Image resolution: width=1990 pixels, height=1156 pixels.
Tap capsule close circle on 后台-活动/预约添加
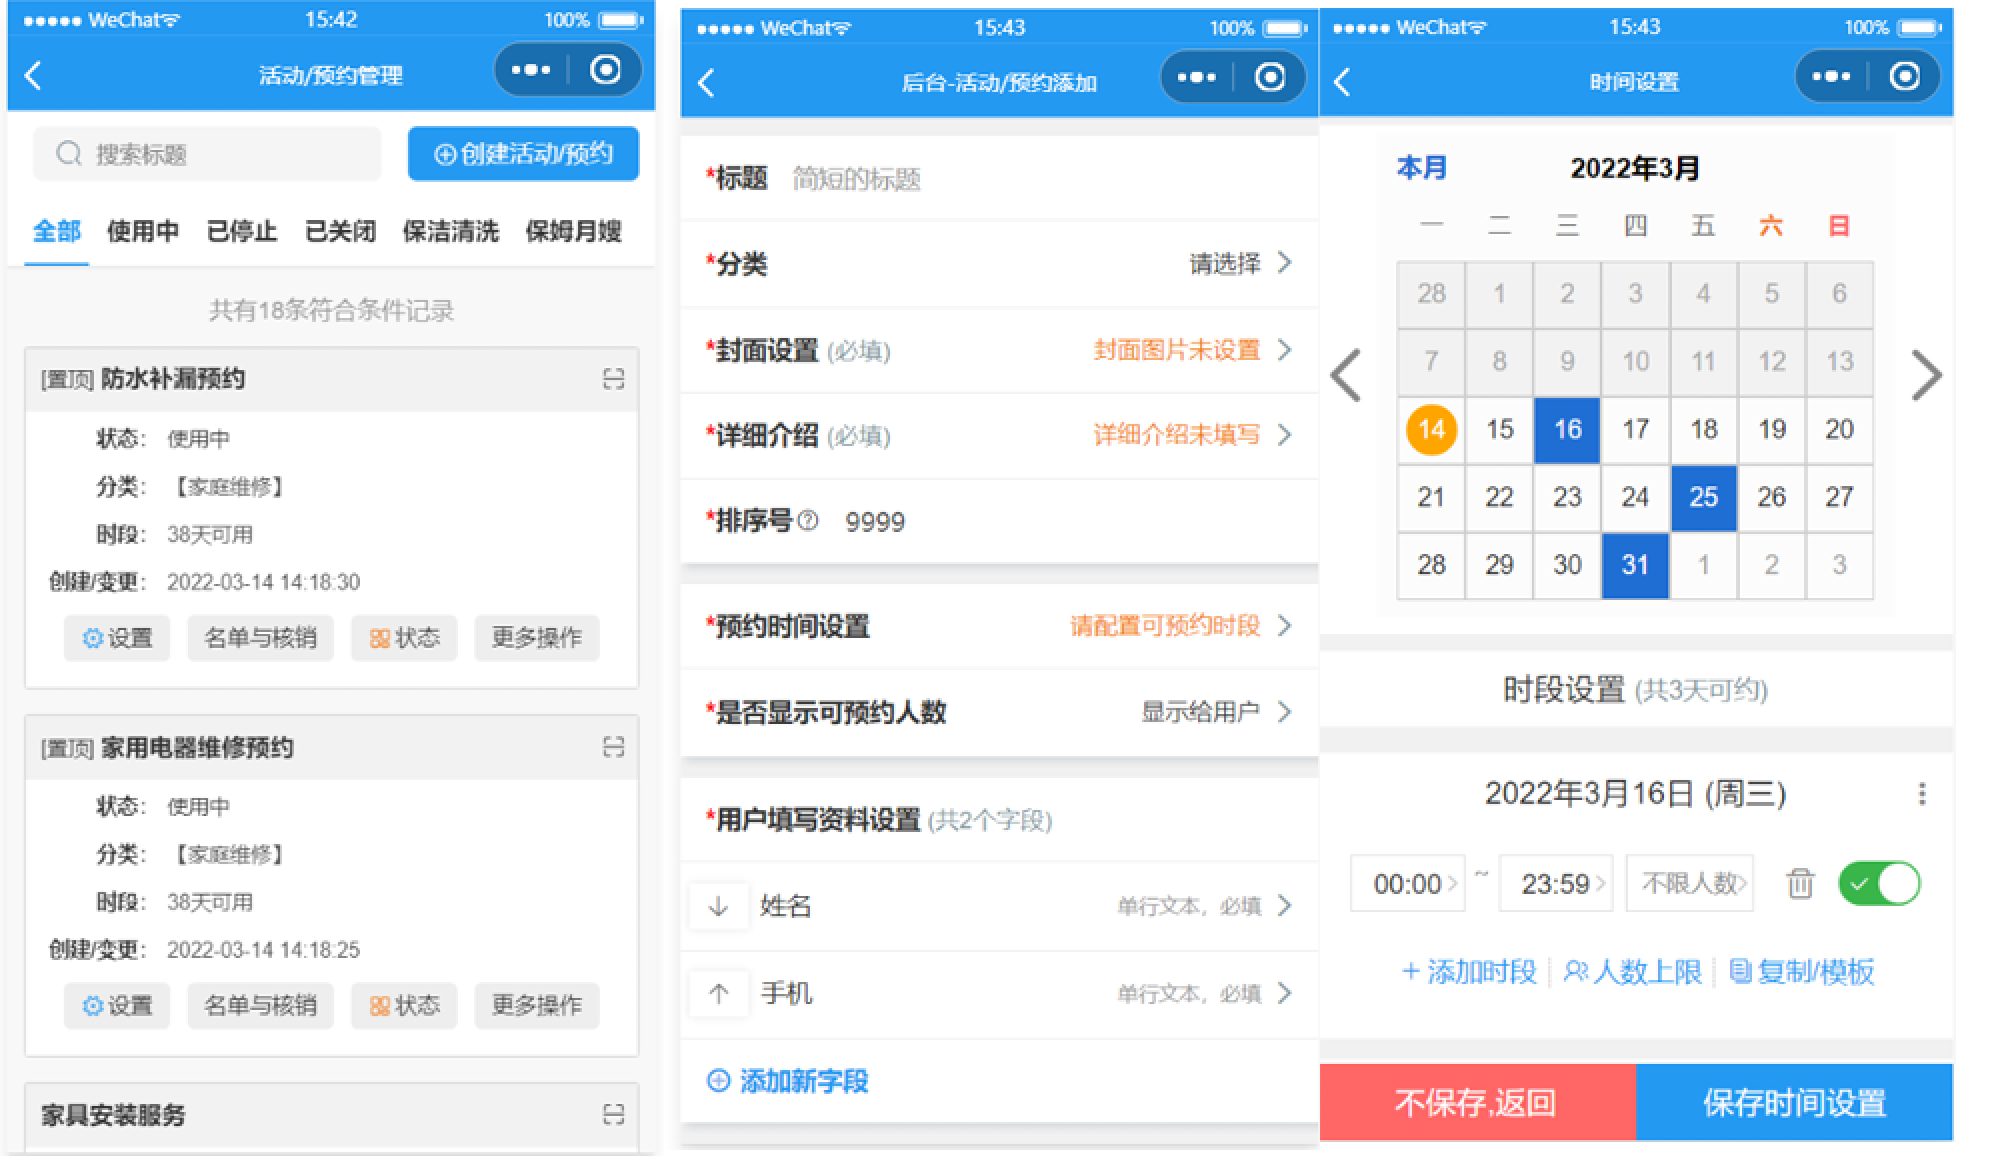1270,77
